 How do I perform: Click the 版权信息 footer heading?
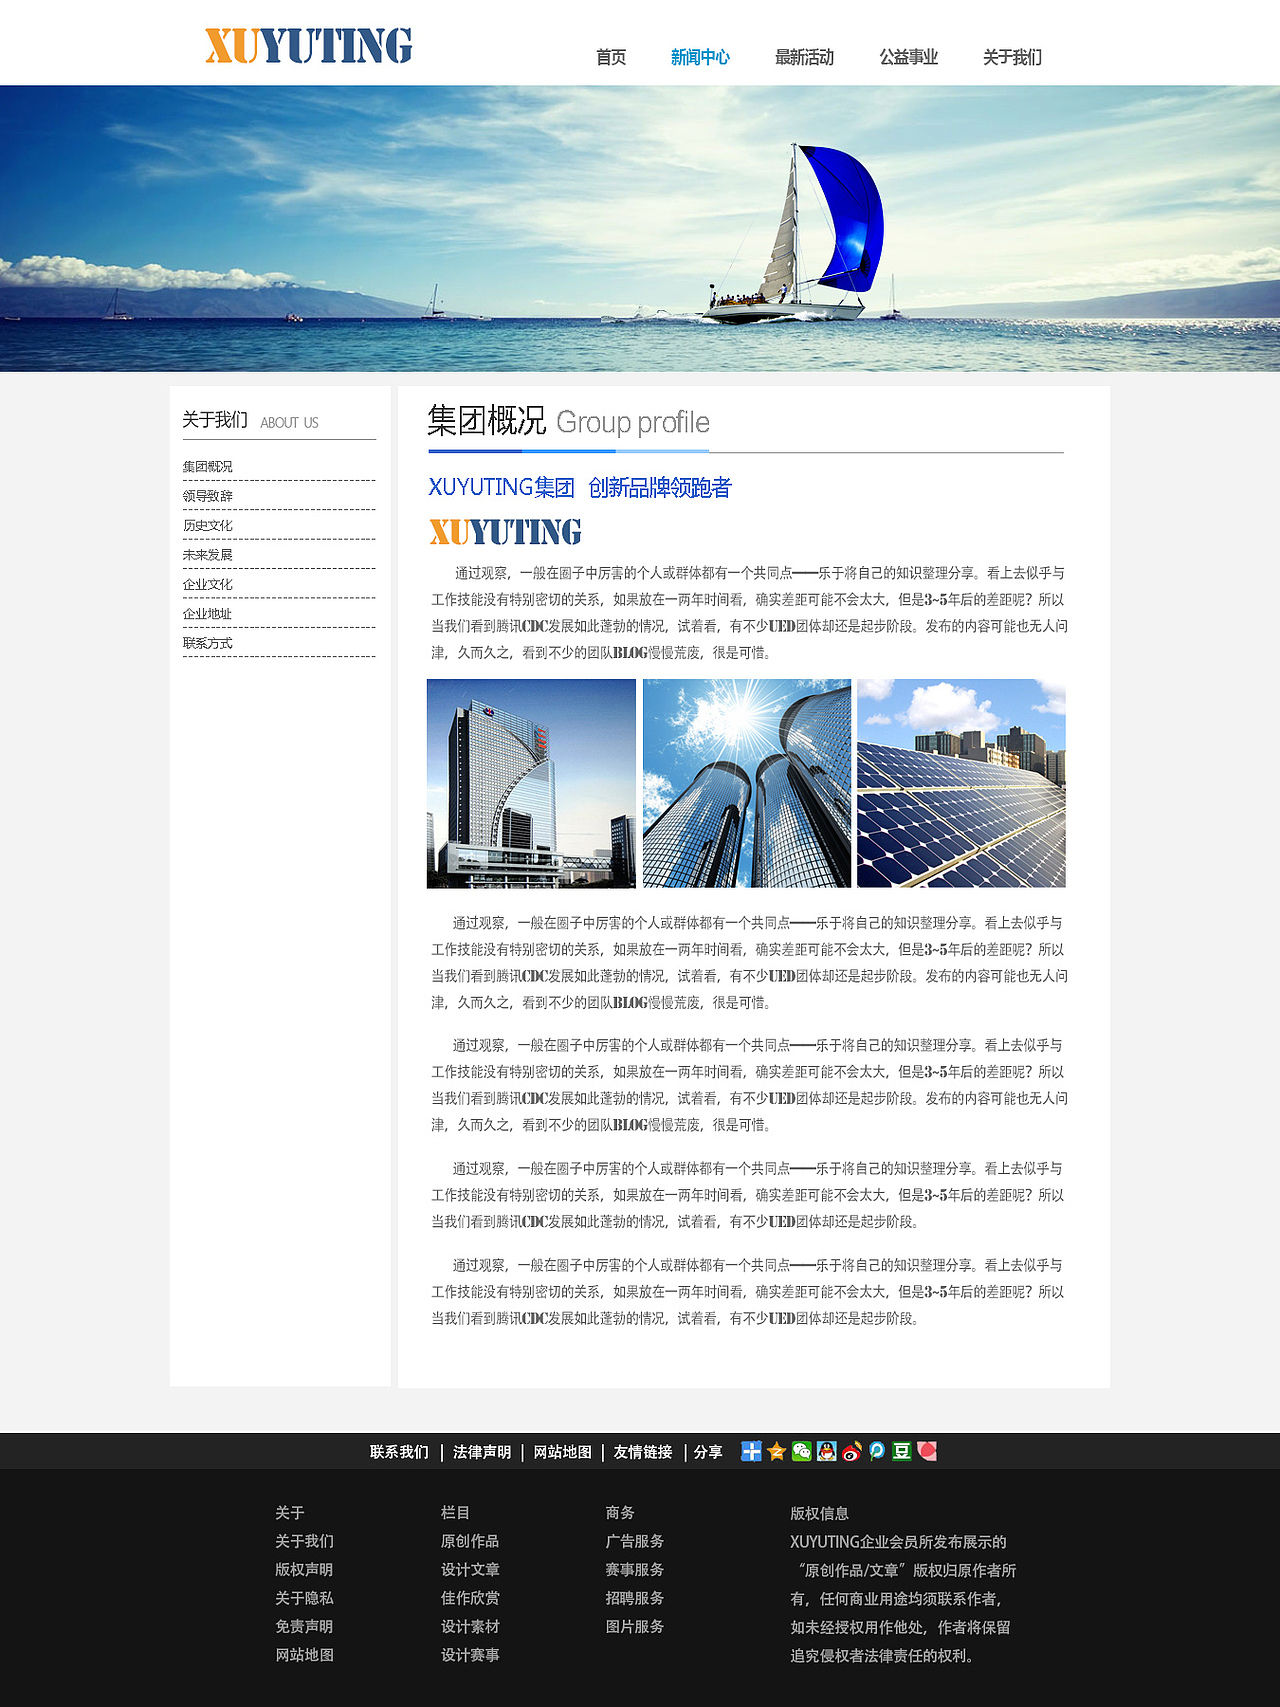[x=819, y=1513]
